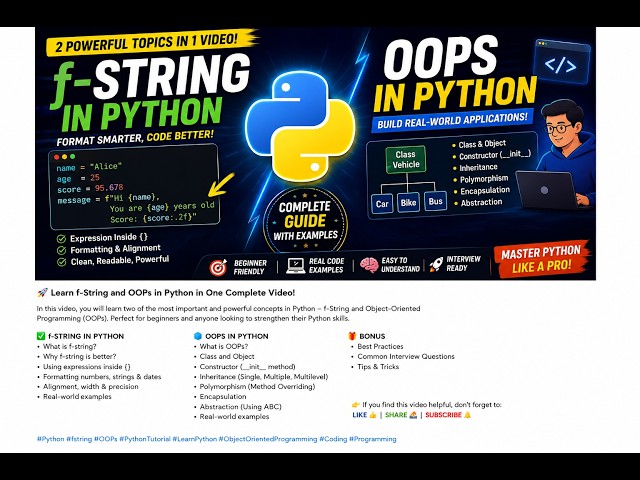Screen dimensions: 640x480
Task: Open the #ObjectOrientedProgramming hashtag
Action: (268, 439)
